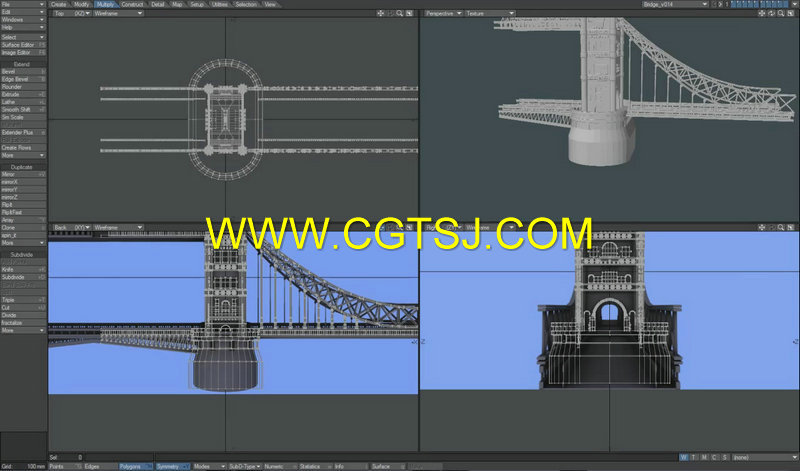The width and height of the screenshot is (800, 471).
Task: Open the Image Editor
Action: click(x=23, y=53)
